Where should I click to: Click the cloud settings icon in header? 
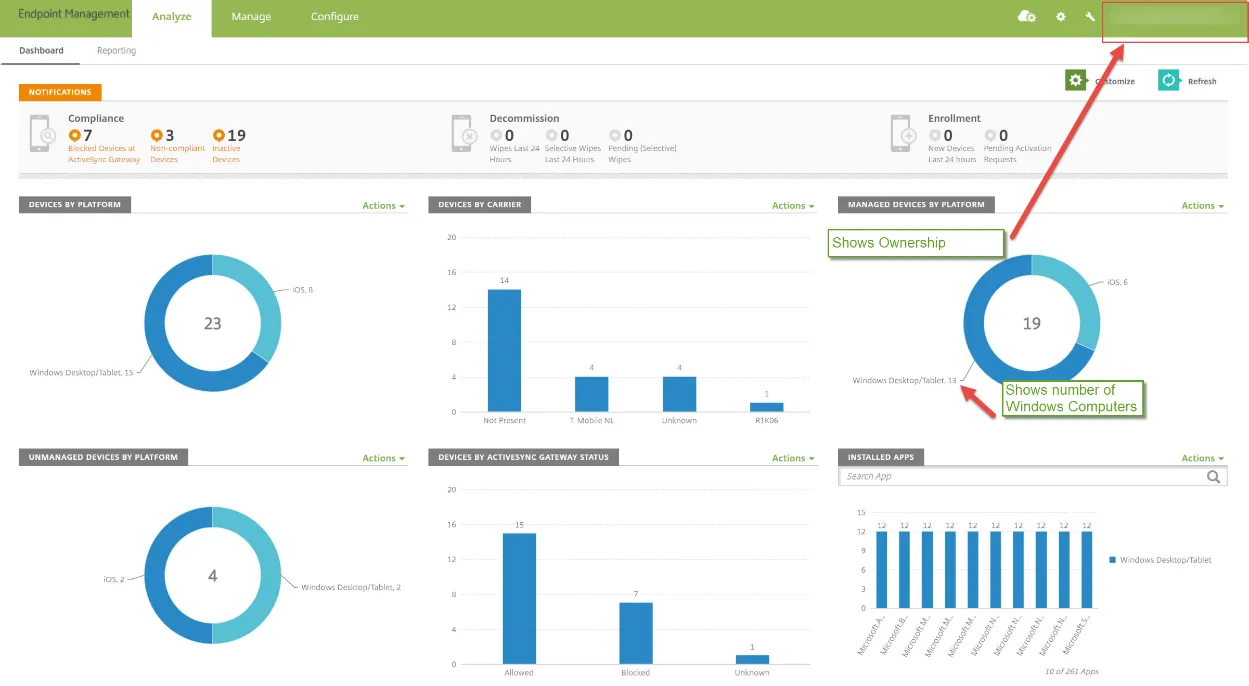pos(1026,16)
